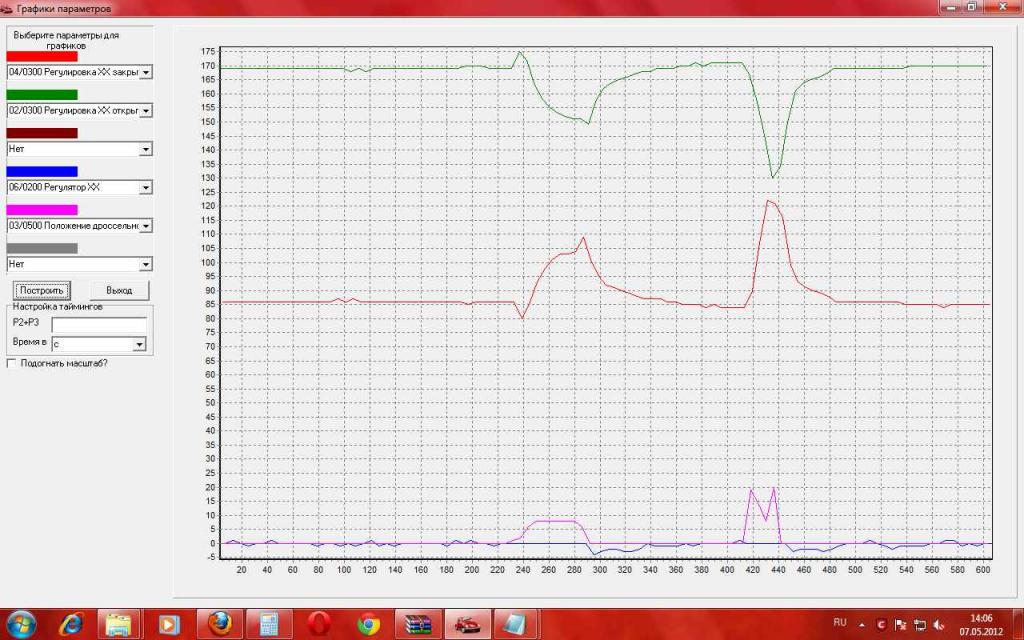Click the "Построить" button
This screenshot has width=1024, height=640.
click(x=41, y=290)
